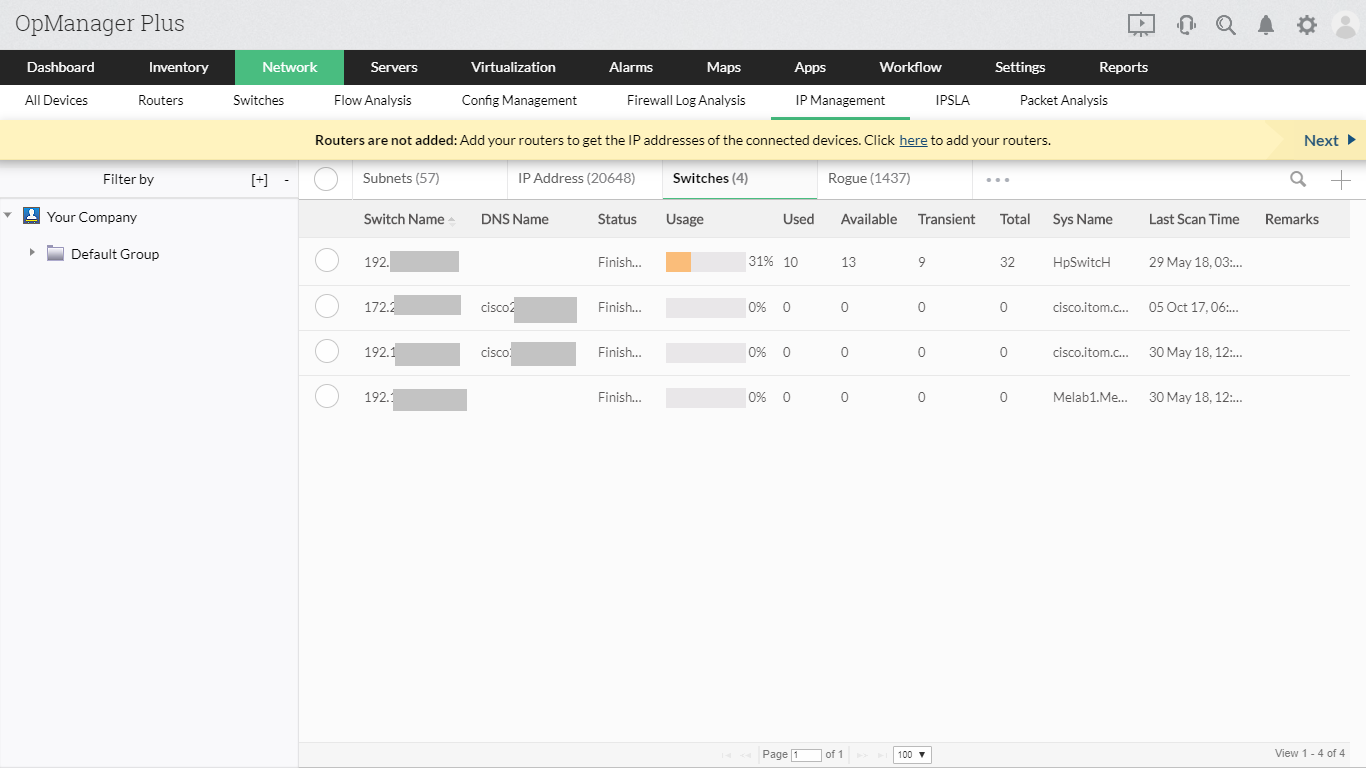Open the rows-per-page dropdown showing 100
This screenshot has width=1366, height=768.
(x=912, y=755)
